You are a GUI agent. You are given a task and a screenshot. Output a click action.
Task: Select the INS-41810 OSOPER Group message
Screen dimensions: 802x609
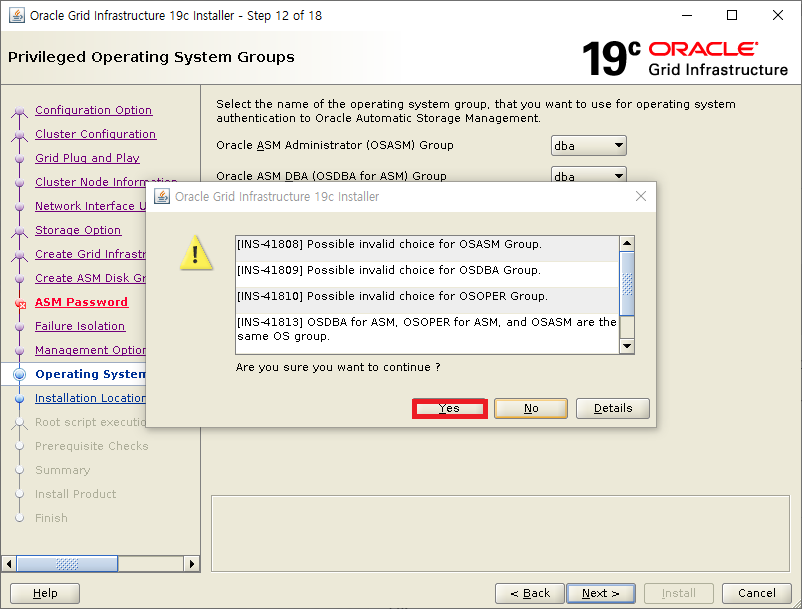click(x=427, y=301)
